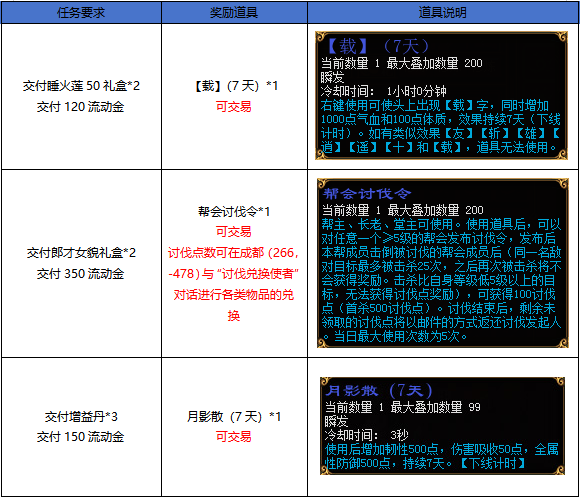Select the 月影散 (7天)*1 reward text
580x498 pixels.
click(234, 417)
